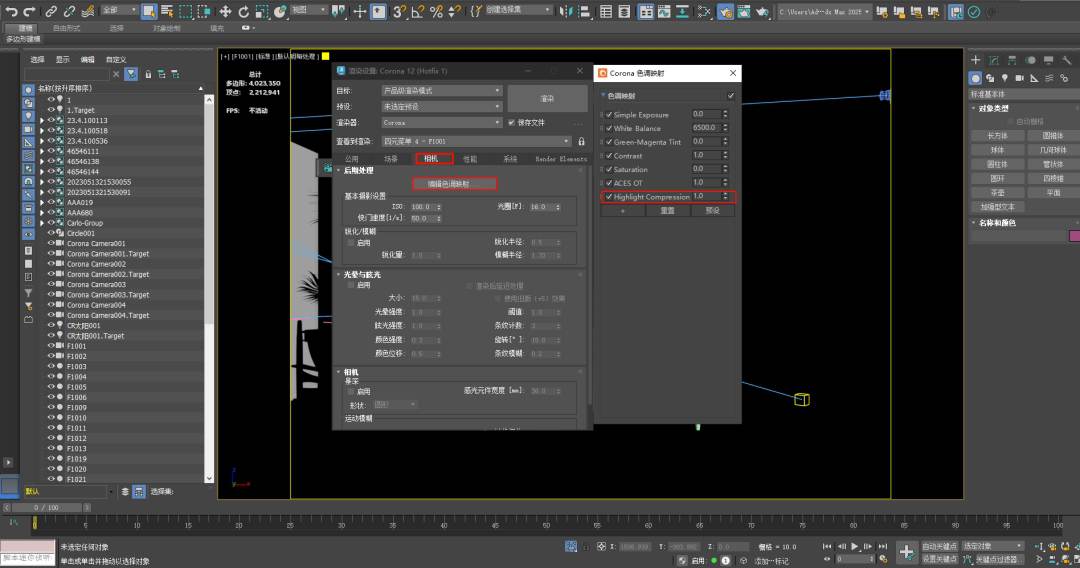Toggle the Angle Snap icon
Screen dimensions: 1080x568
417,11
